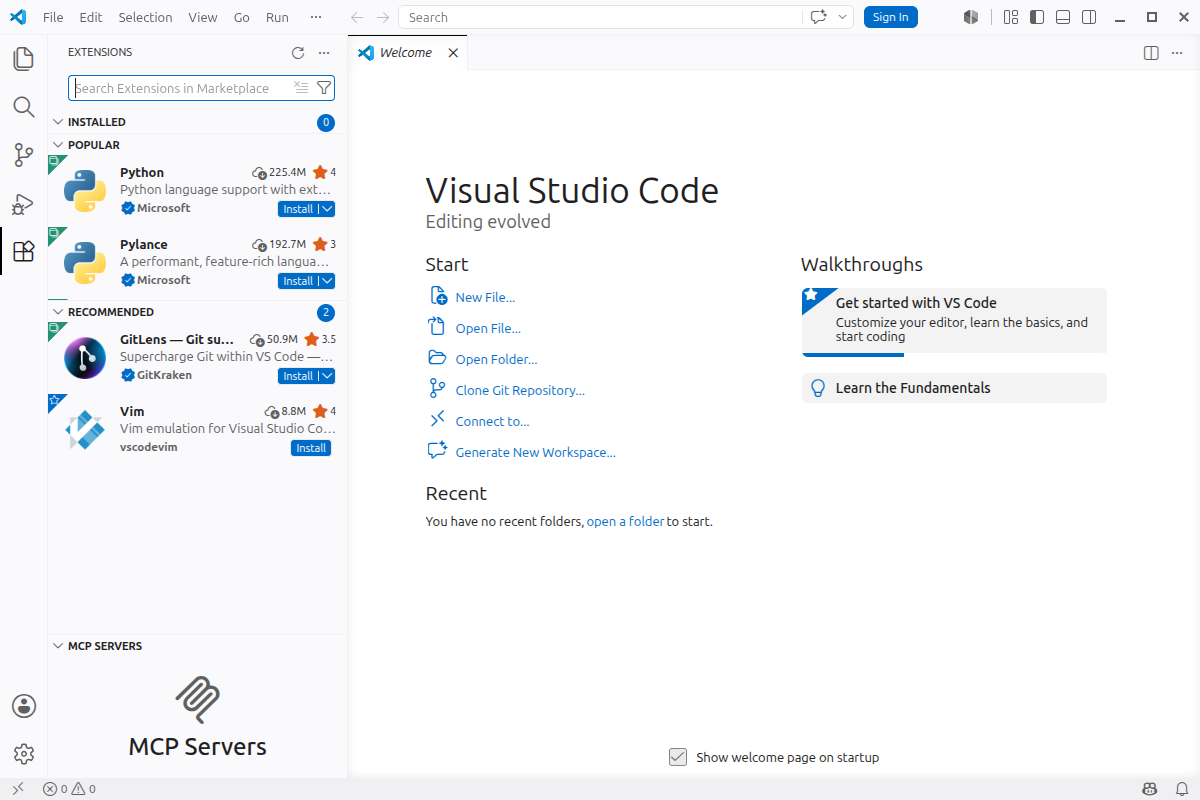Click the Open File link
Viewport: 1200px width, 800px height.
(x=488, y=328)
